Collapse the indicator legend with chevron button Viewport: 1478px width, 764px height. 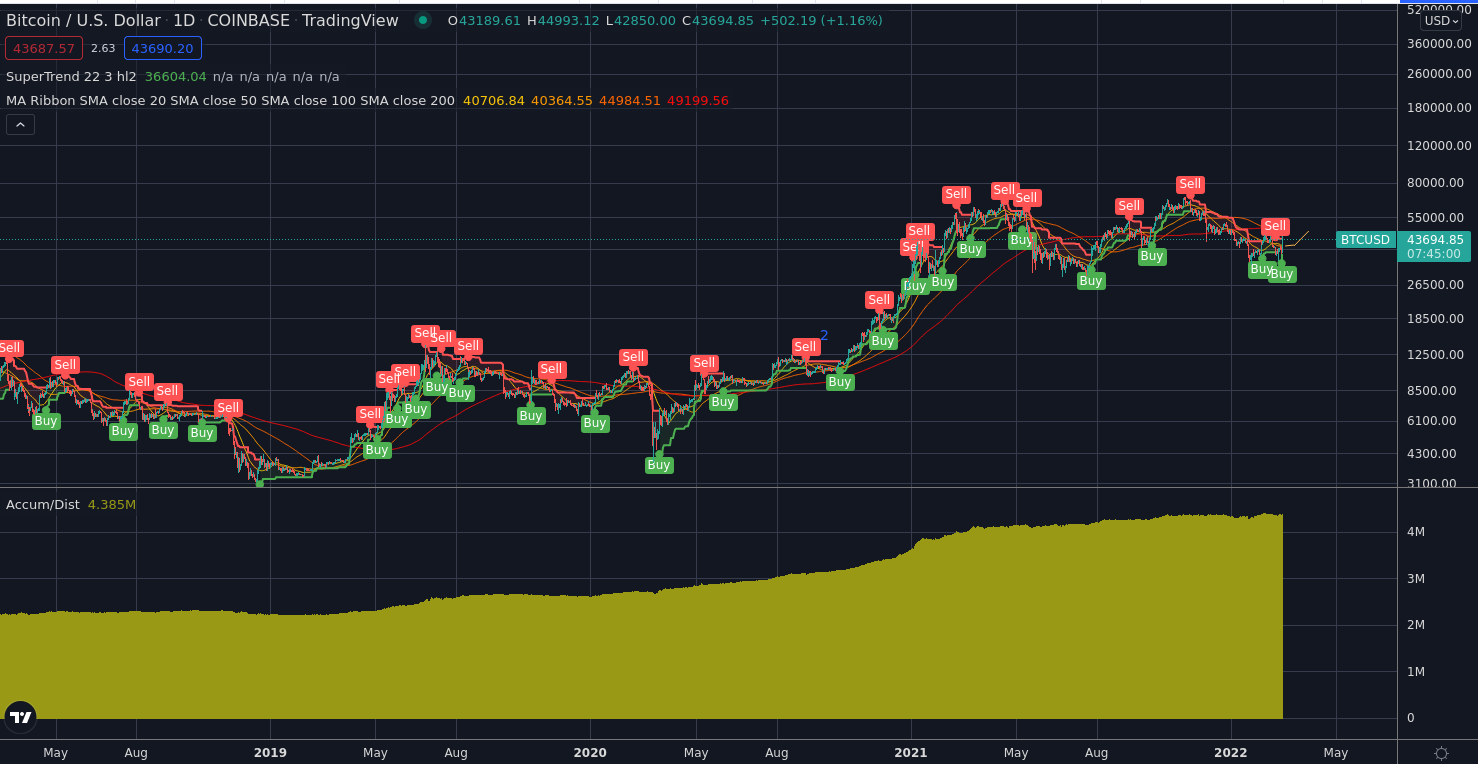tap(20, 125)
